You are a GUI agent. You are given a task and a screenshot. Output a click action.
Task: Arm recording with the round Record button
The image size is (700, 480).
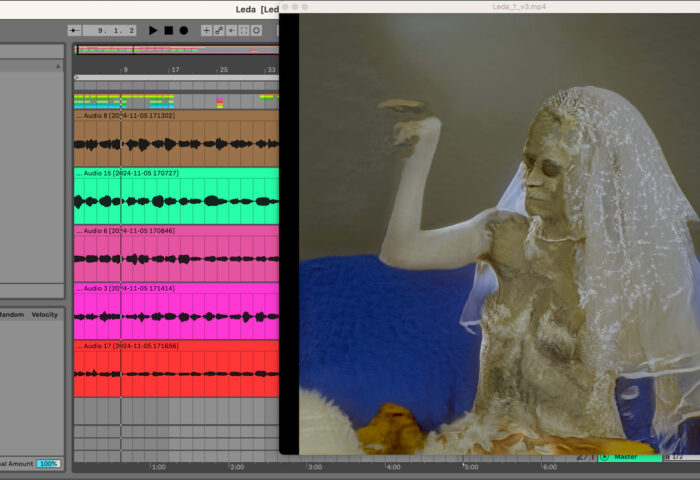pyautogui.click(x=183, y=30)
